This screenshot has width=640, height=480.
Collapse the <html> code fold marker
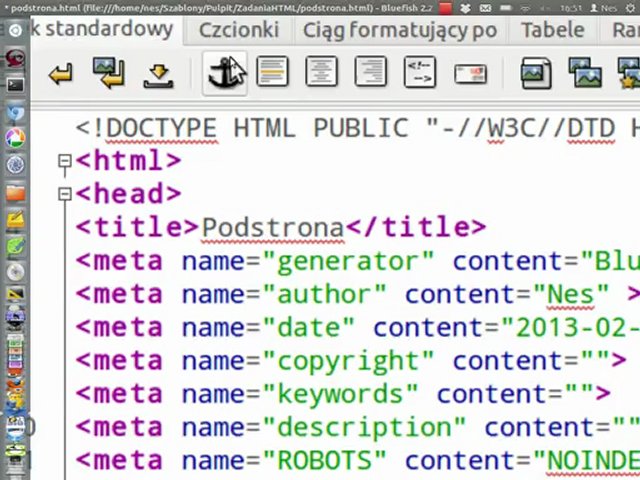(x=65, y=161)
